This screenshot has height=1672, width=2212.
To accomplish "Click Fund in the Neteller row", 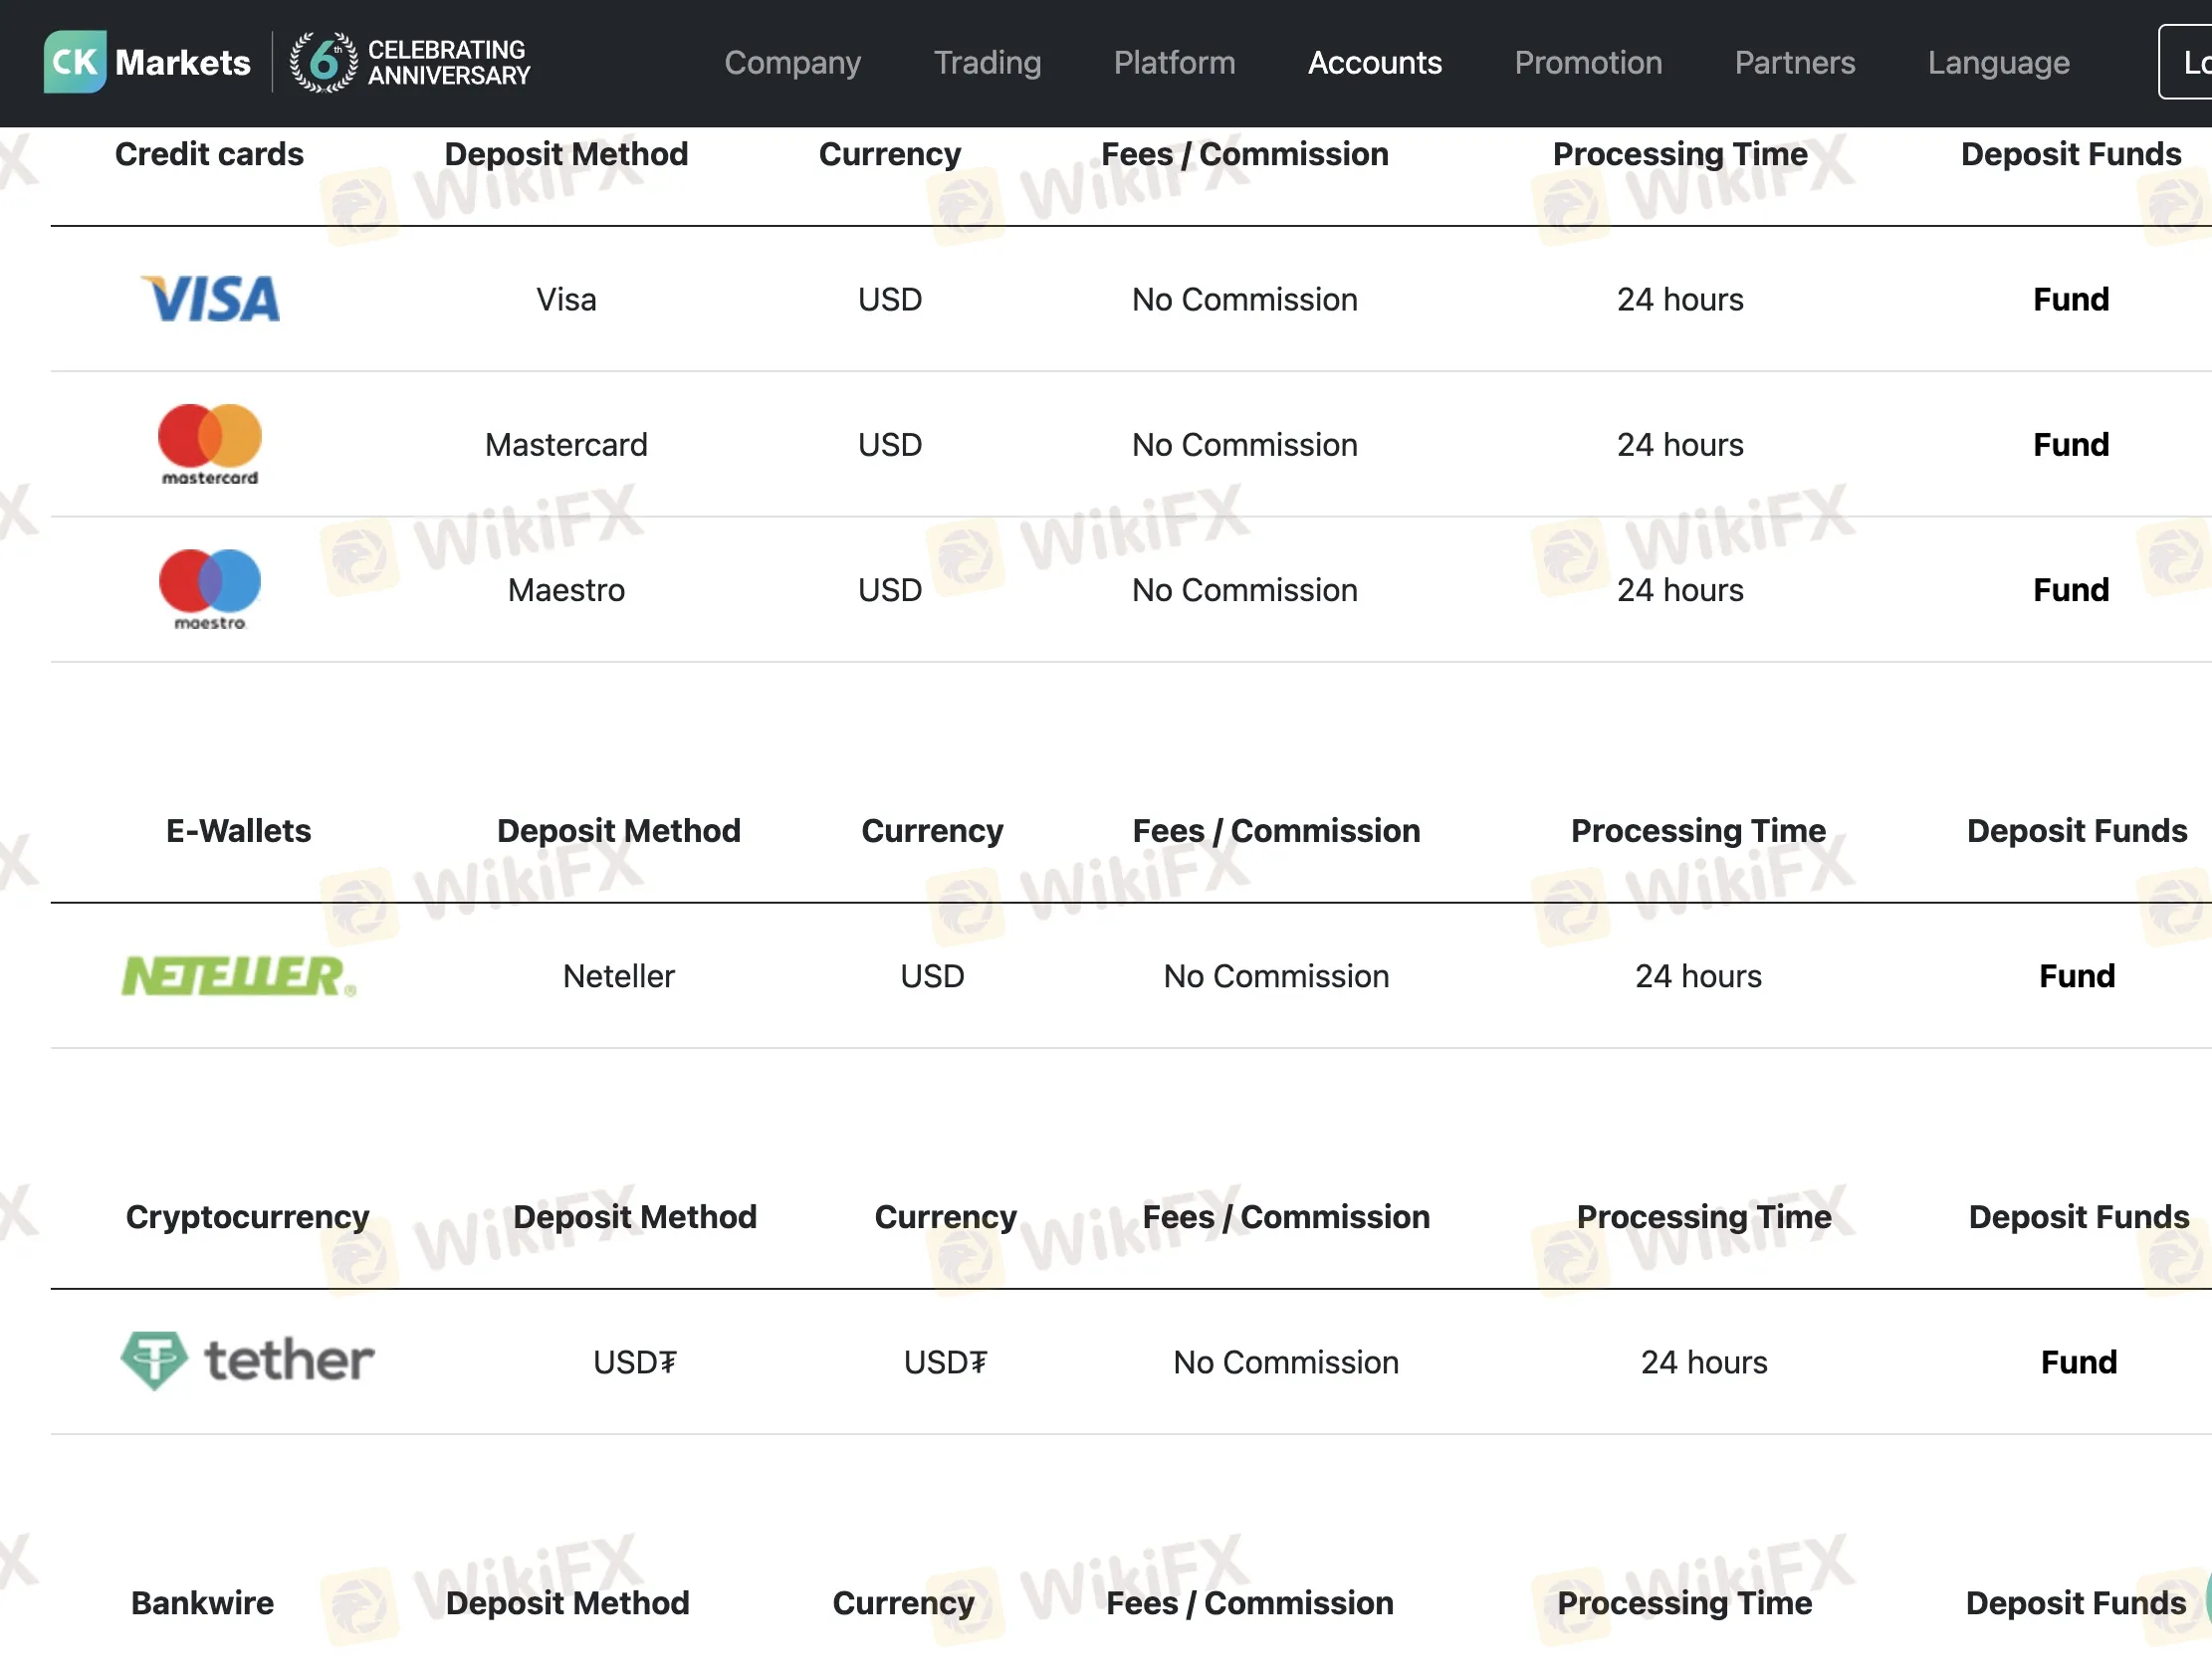I will click(2076, 976).
